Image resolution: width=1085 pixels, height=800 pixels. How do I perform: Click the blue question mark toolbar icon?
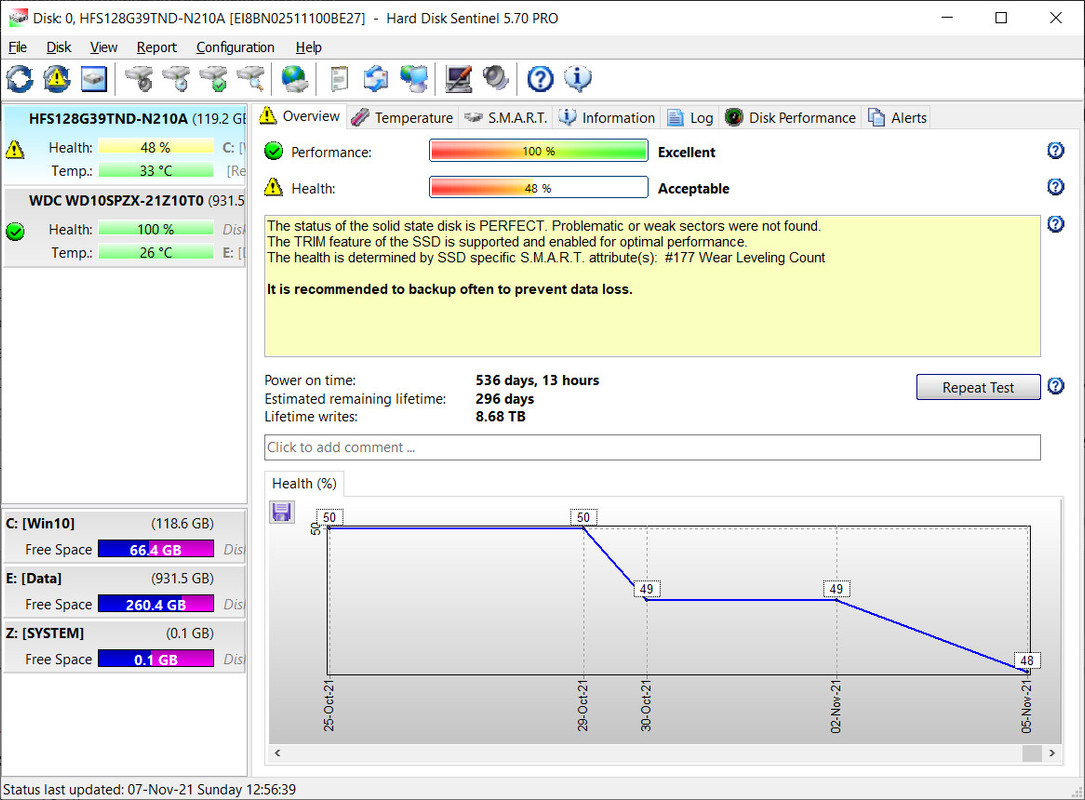pos(540,79)
